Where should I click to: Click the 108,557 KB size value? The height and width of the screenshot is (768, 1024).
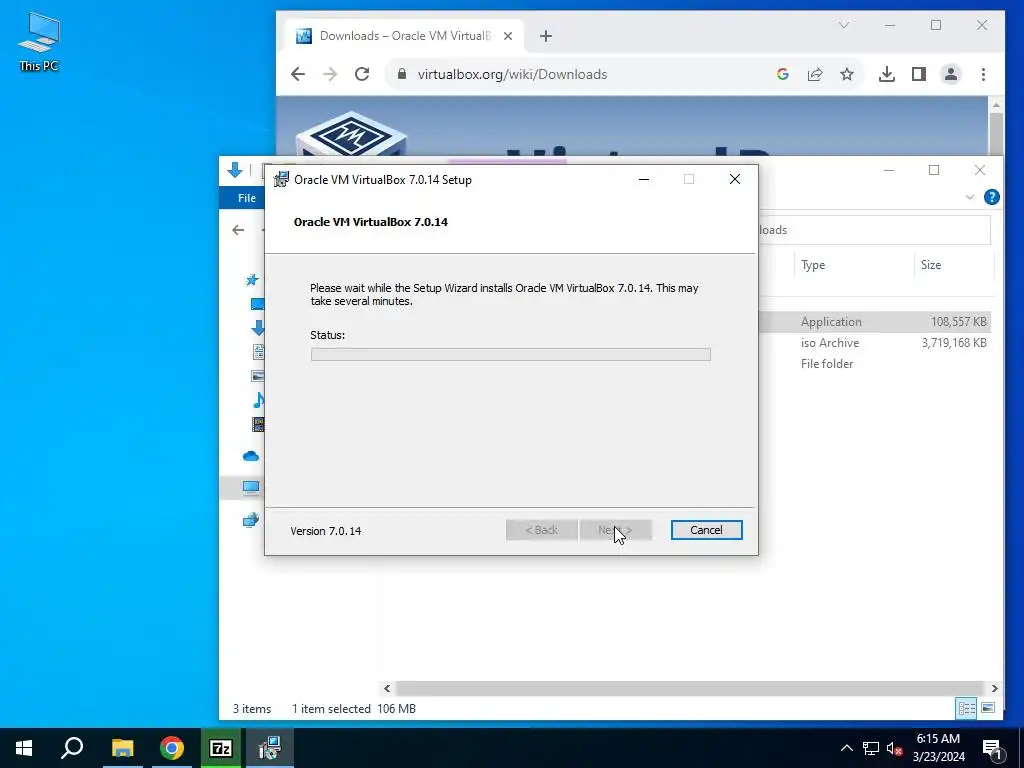959,322
